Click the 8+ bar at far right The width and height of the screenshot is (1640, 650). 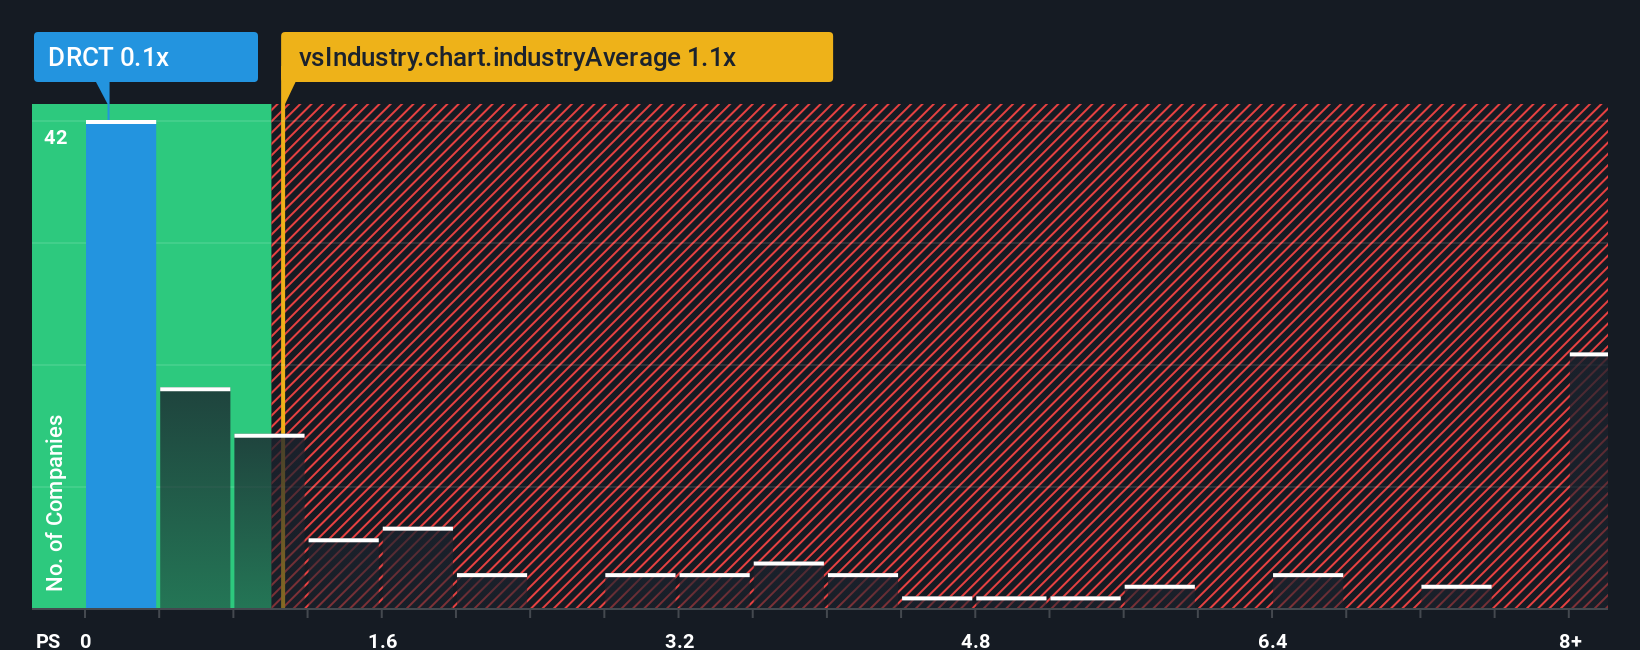(x=1589, y=481)
